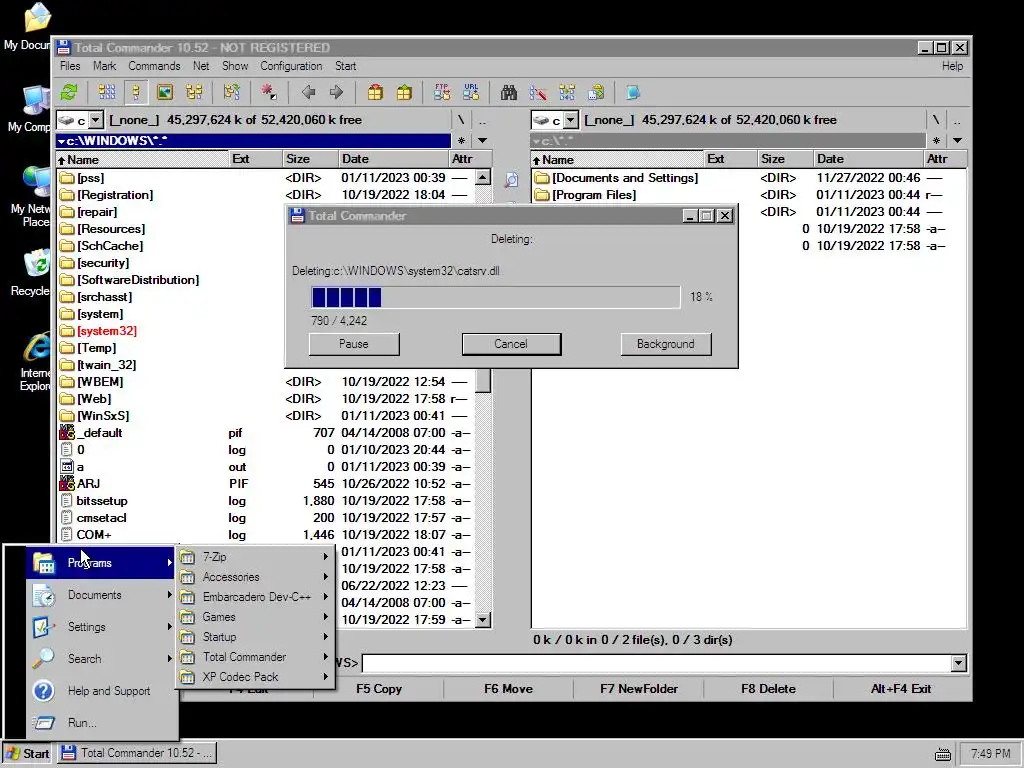Image resolution: width=1024 pixels, height=768 pixels.
Task: Select the full file list view icon
Action: pos(136,93)
